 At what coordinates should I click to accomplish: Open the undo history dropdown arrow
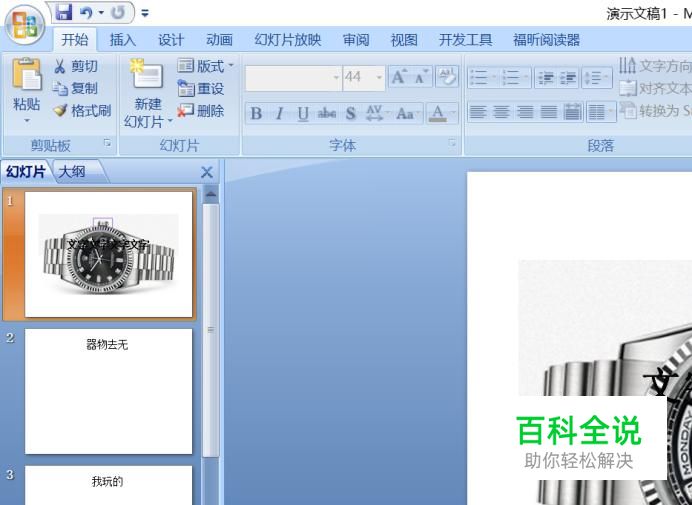pyautogui.click(x=101, y=13)
